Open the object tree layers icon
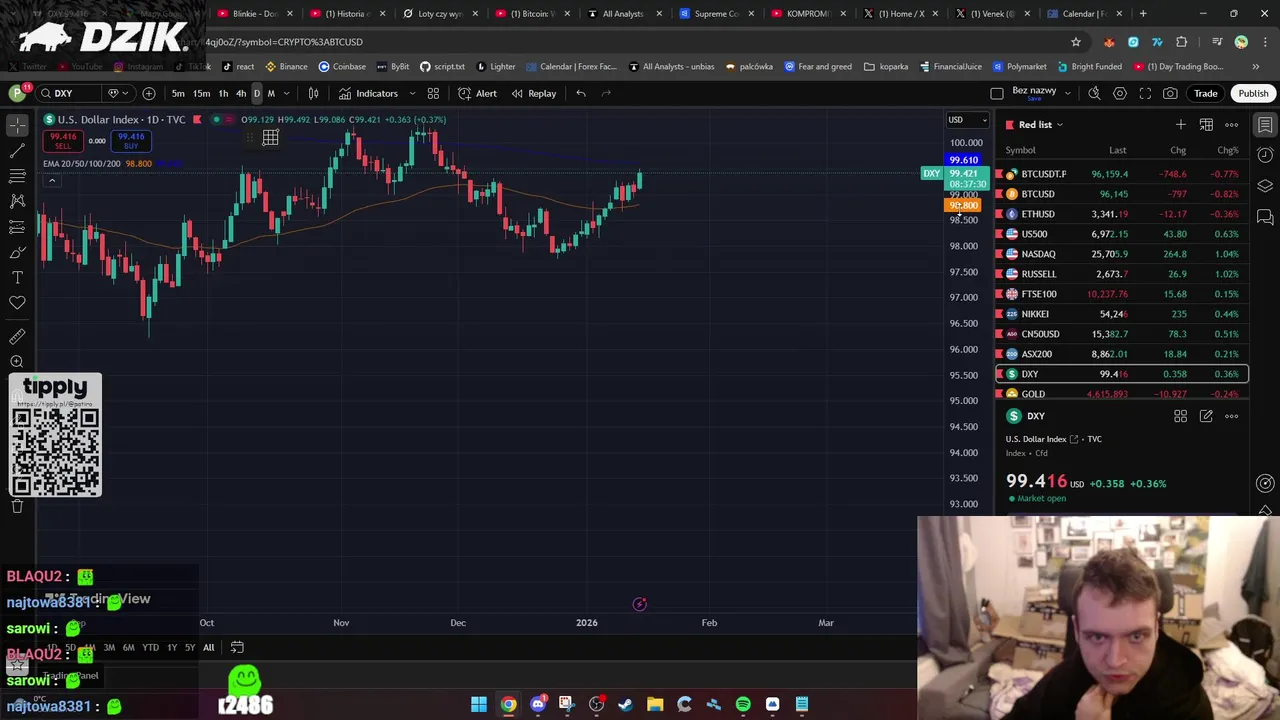The width and height of the screenshot is (1280, 720). [1265, 186]
